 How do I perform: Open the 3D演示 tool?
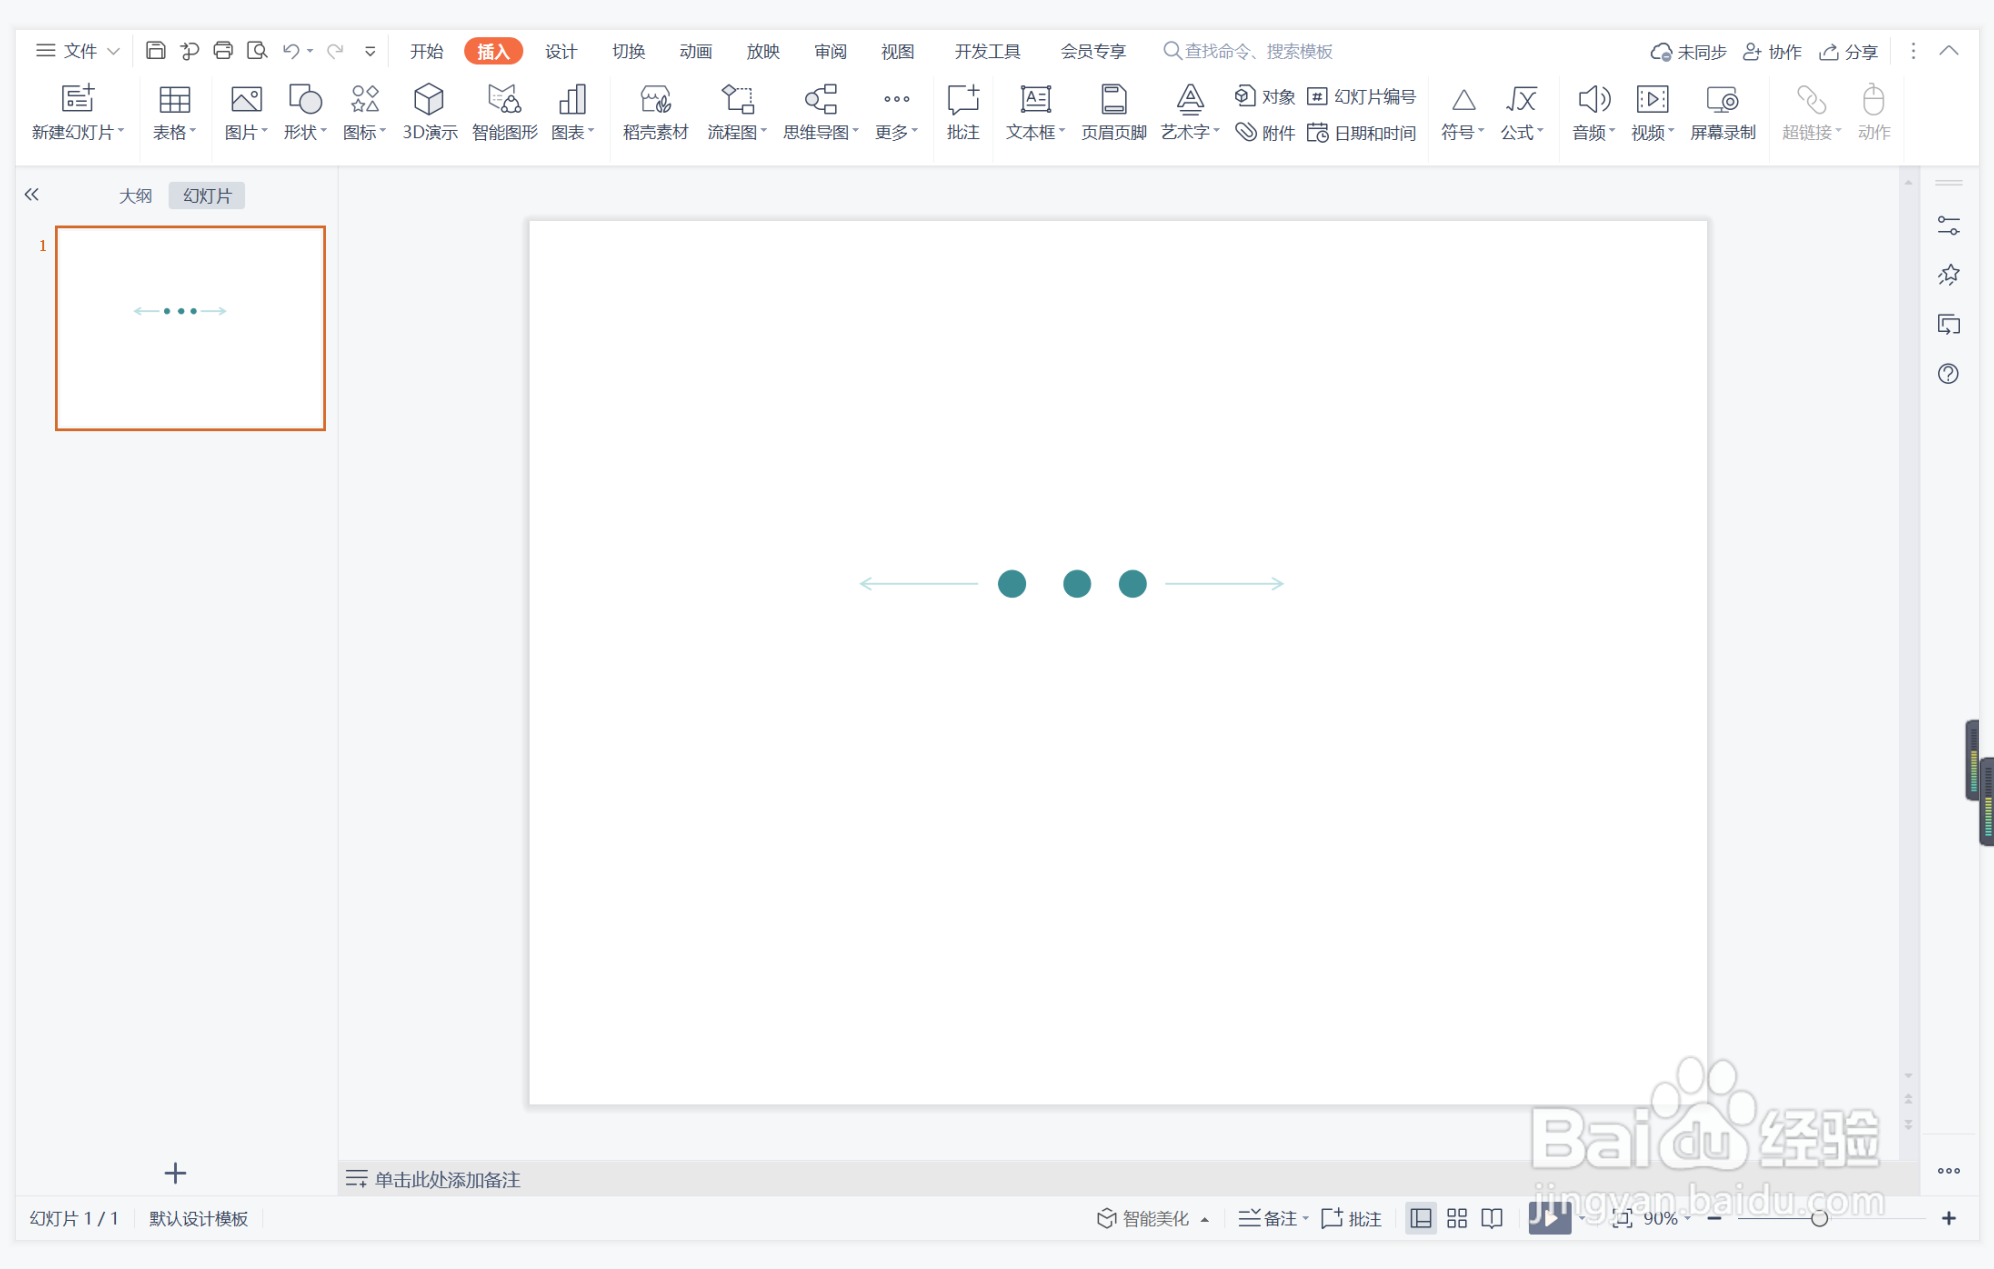tap(429, 101)
